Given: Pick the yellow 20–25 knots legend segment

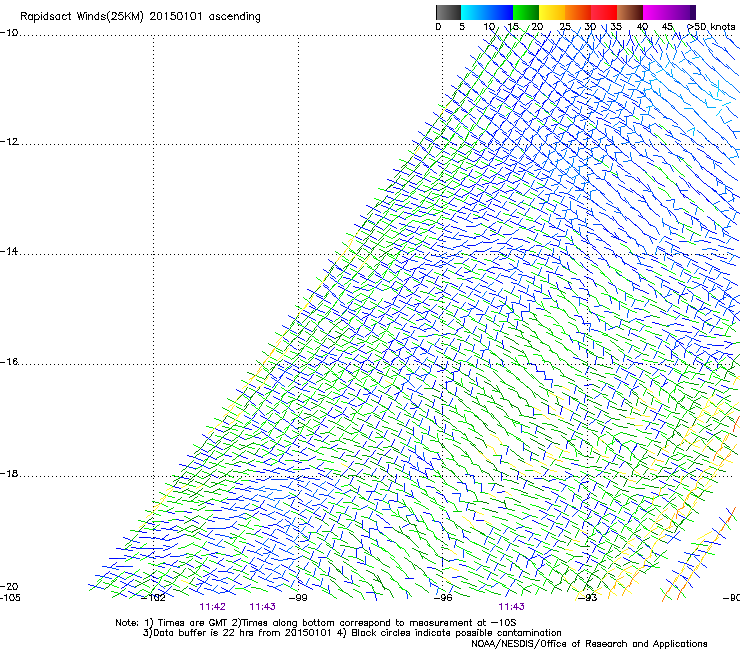Looking at the screenshot, I should [552, 12].
